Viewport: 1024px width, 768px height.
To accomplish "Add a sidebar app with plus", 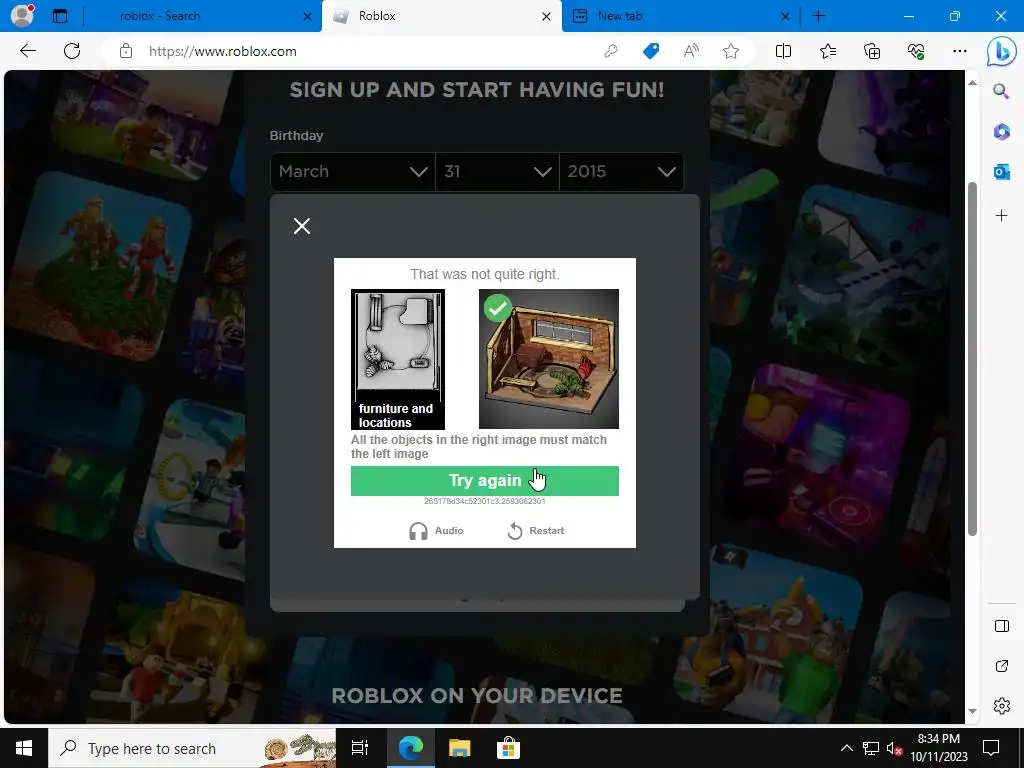I will coord(1001,216).
